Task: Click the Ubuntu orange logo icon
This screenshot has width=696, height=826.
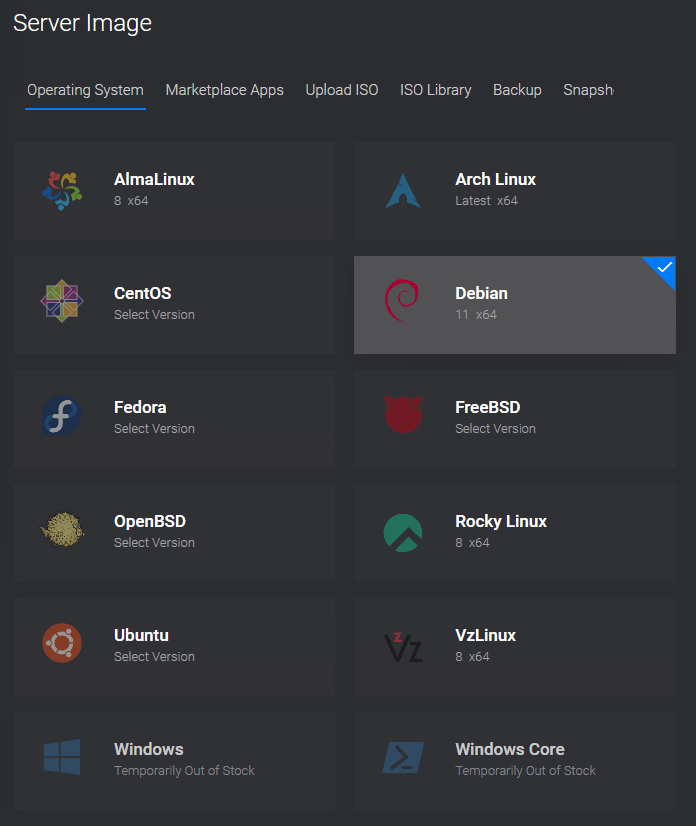Action: click(61, 645)
